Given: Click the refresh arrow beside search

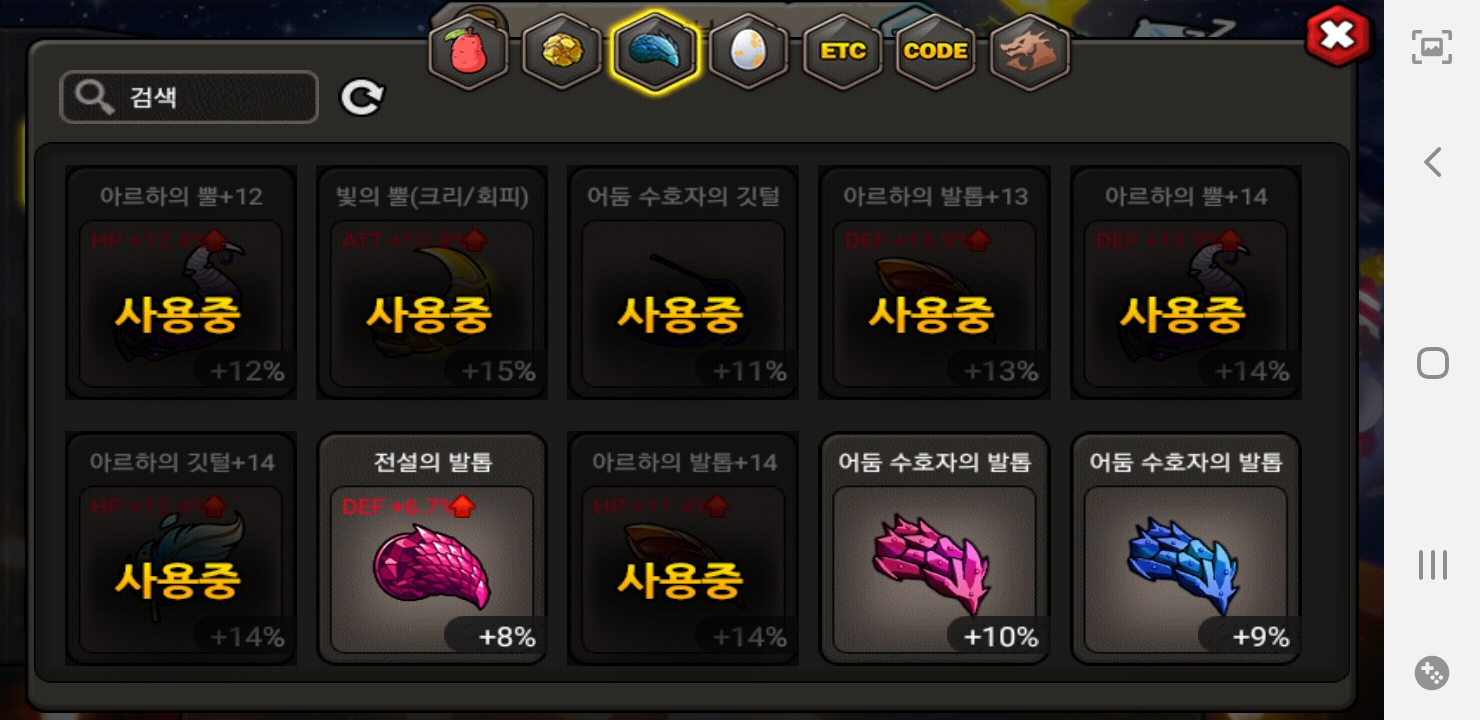Looking at the screenshot, I should point(362,97).
